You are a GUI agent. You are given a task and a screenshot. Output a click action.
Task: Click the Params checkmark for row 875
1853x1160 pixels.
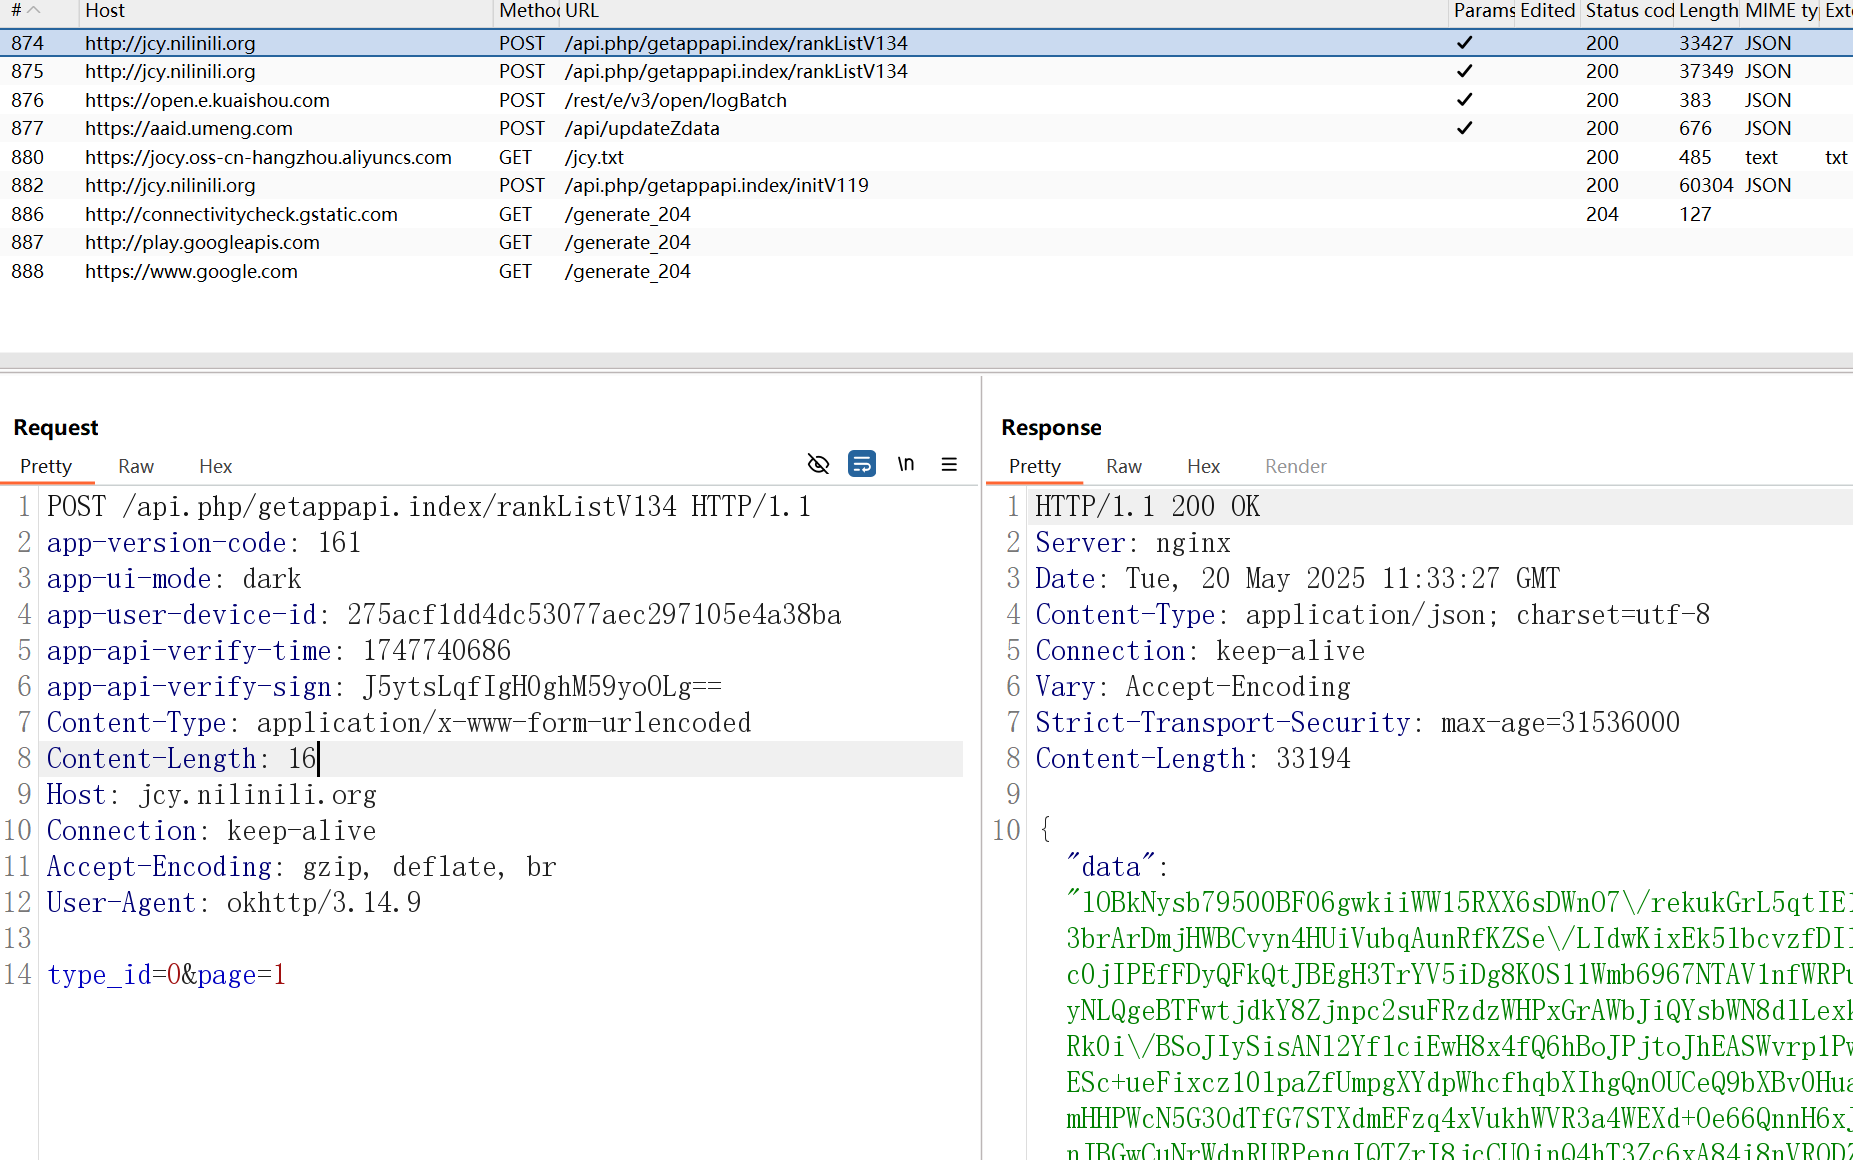point(1464,71)
